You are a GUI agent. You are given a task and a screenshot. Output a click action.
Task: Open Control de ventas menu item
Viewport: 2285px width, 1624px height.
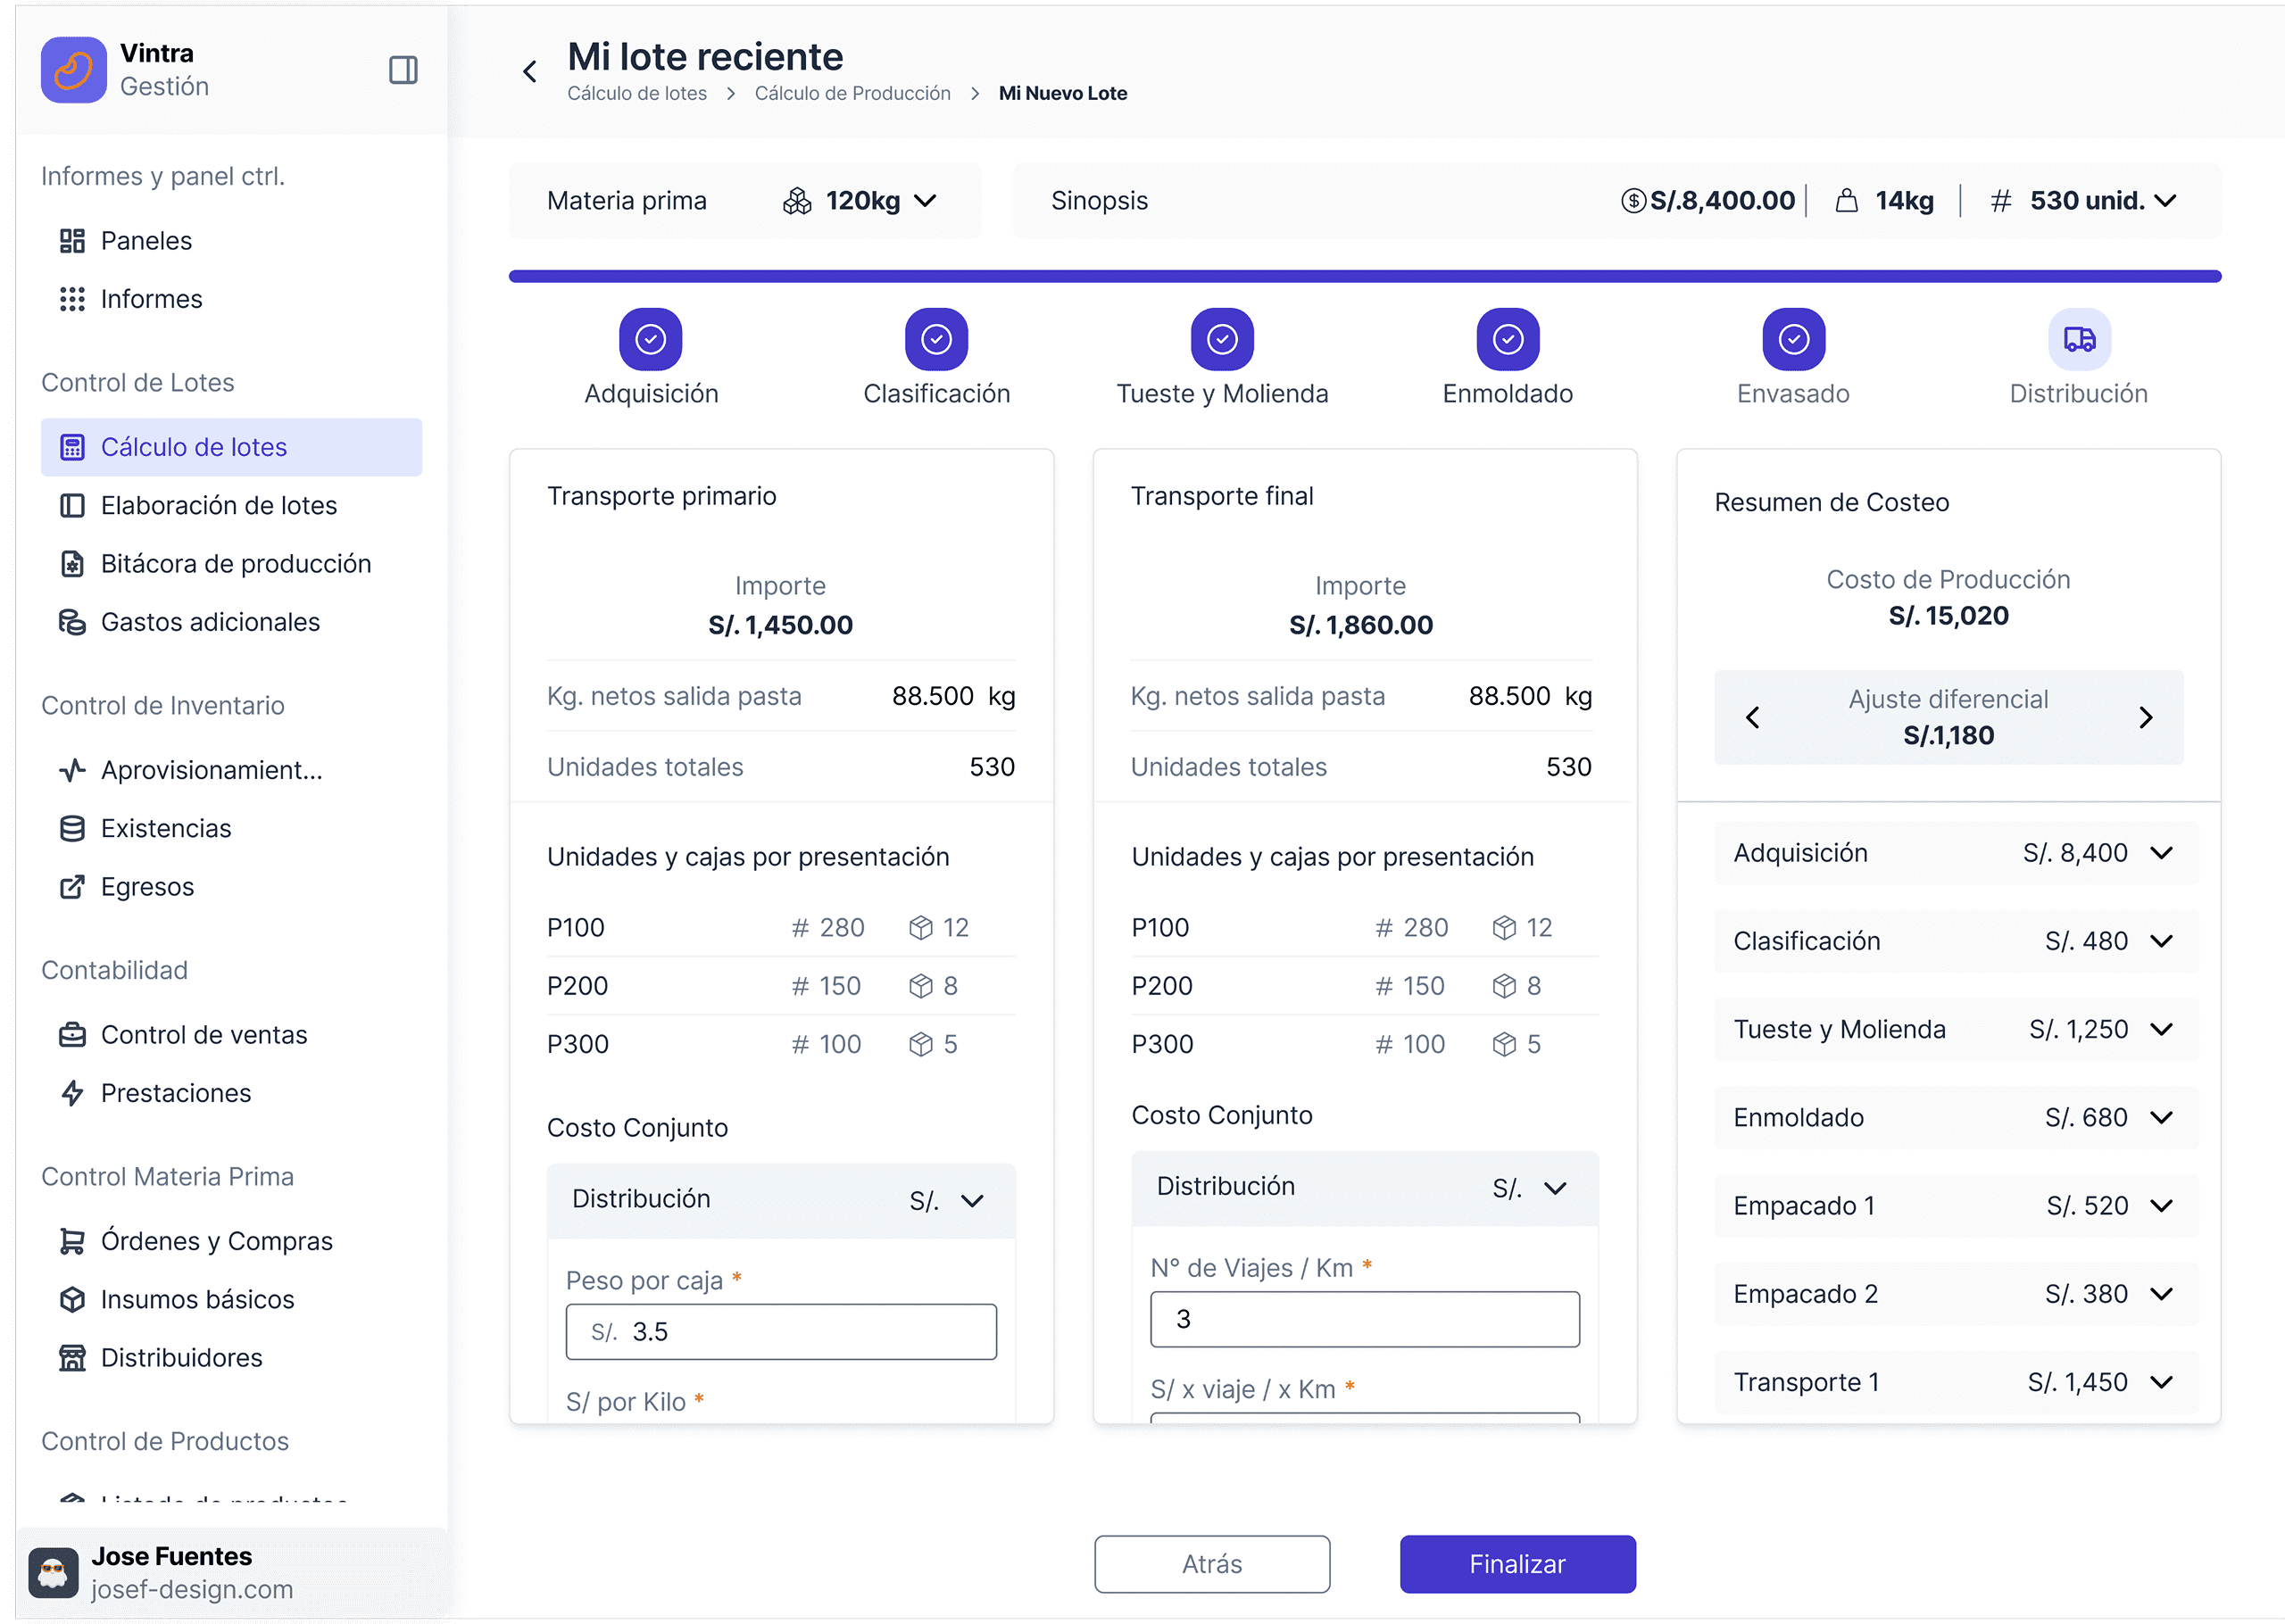tap(231, 1034)
